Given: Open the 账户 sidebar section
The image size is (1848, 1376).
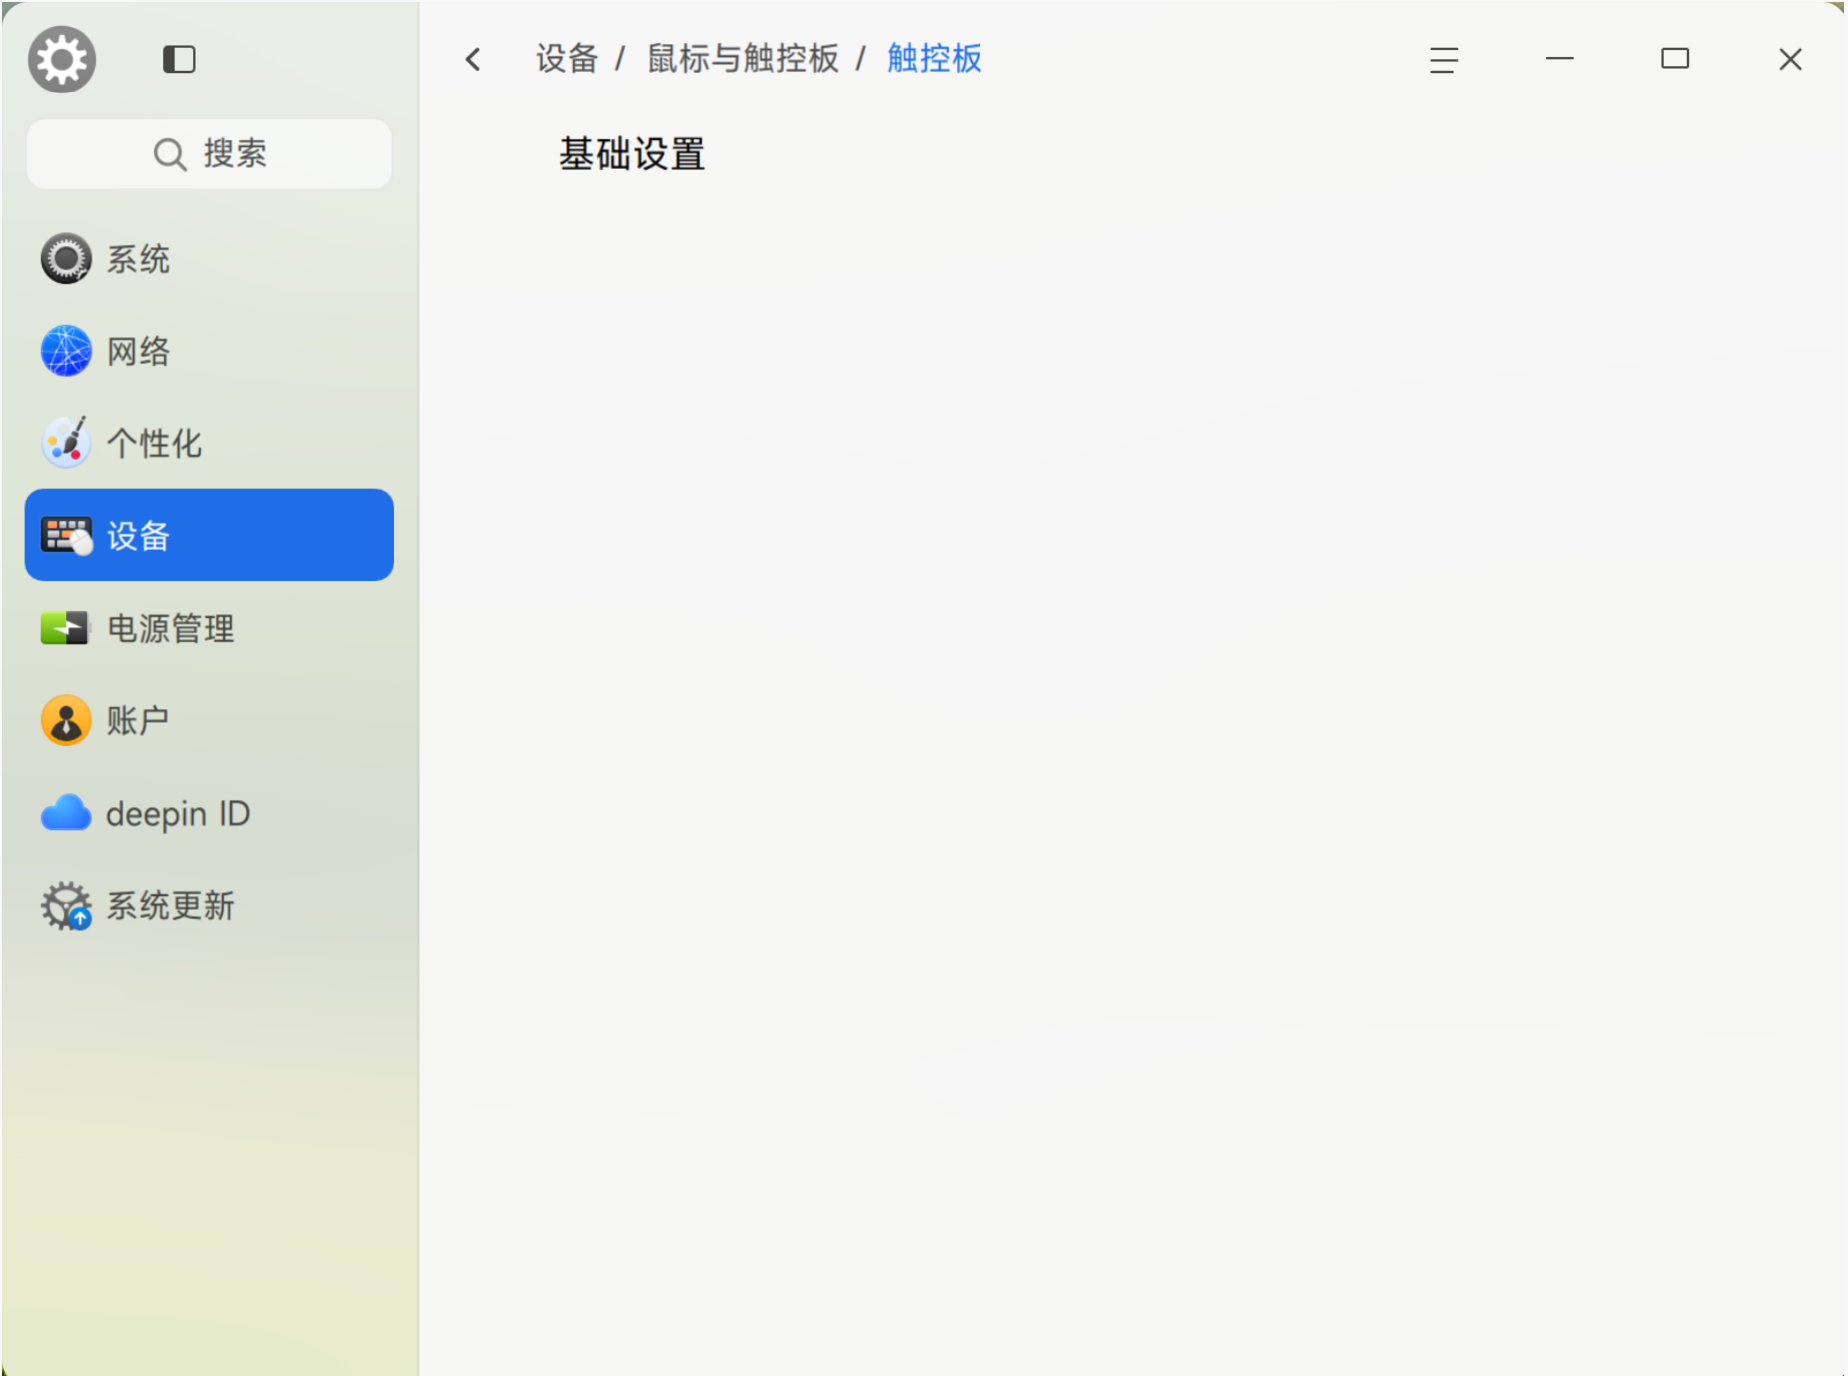Looking at the screenshot, I should [x=209, y=720].
